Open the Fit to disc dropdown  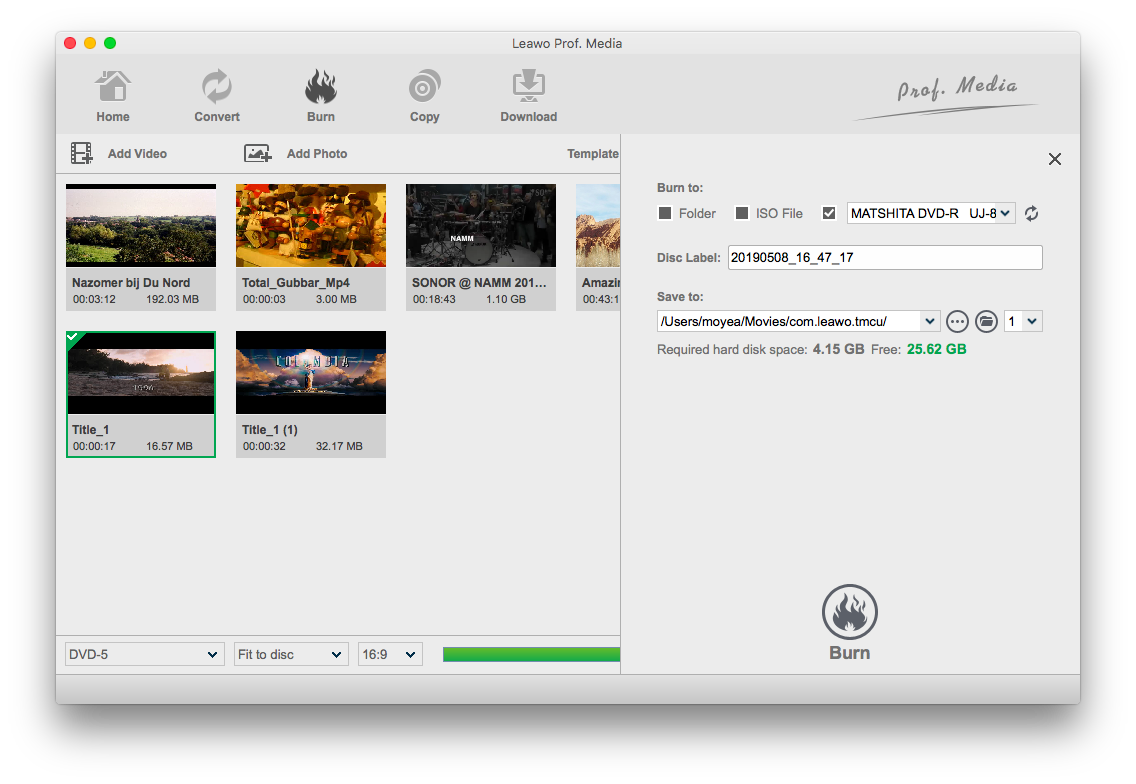[290, 654]
